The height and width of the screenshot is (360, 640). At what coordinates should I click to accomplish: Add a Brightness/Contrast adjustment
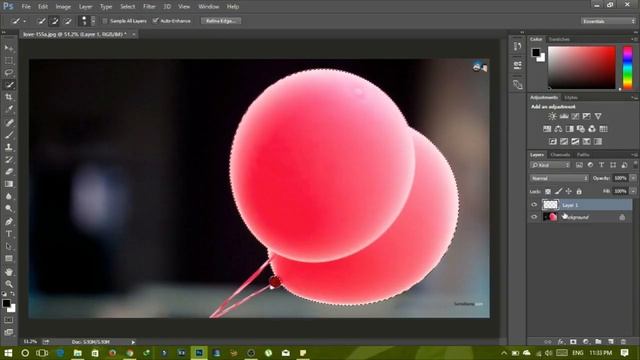point(552,116)
